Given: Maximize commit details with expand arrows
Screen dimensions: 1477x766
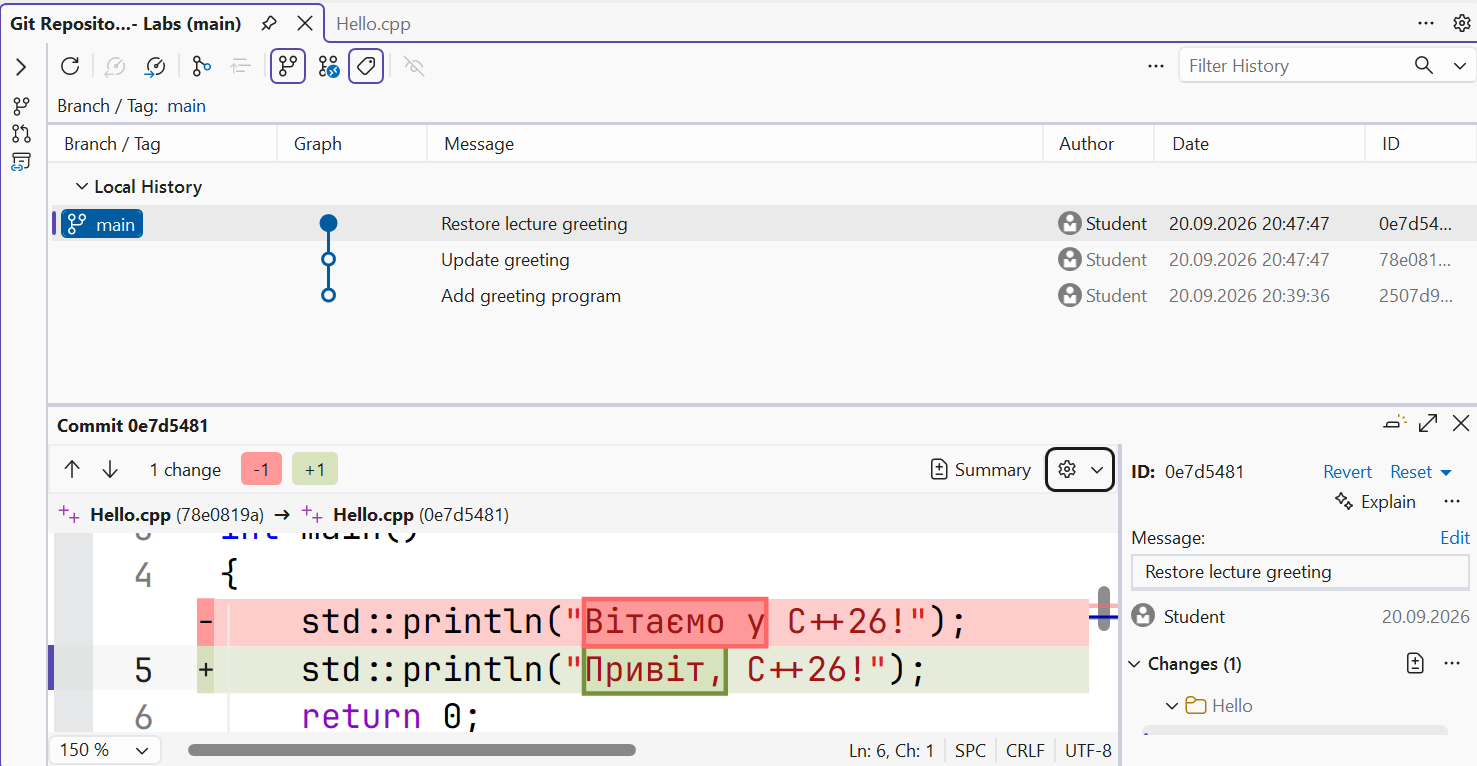Looking at the screenshot, I should tap(1428, 423).
